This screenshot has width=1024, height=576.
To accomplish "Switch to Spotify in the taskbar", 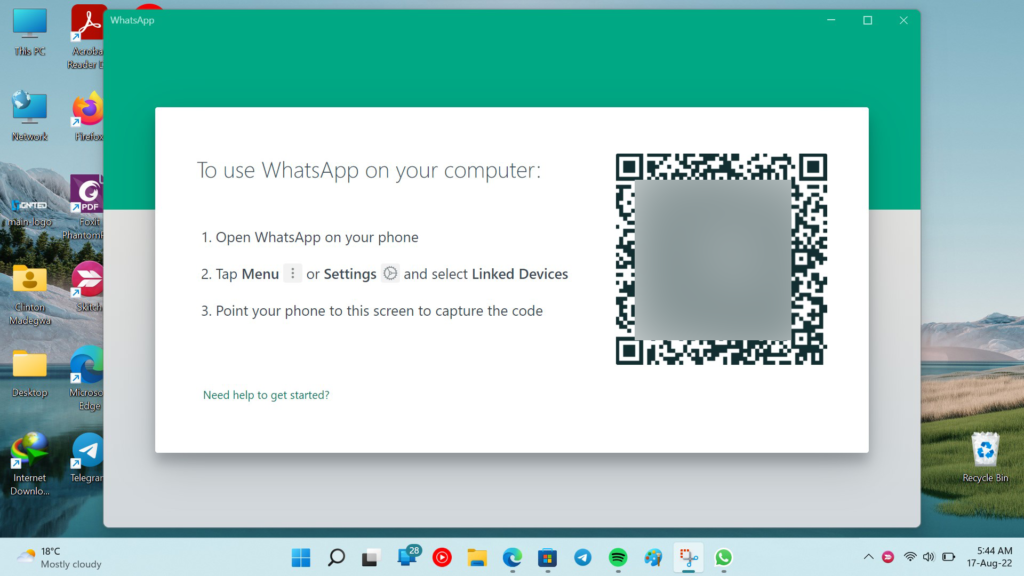I will [618, 558].
